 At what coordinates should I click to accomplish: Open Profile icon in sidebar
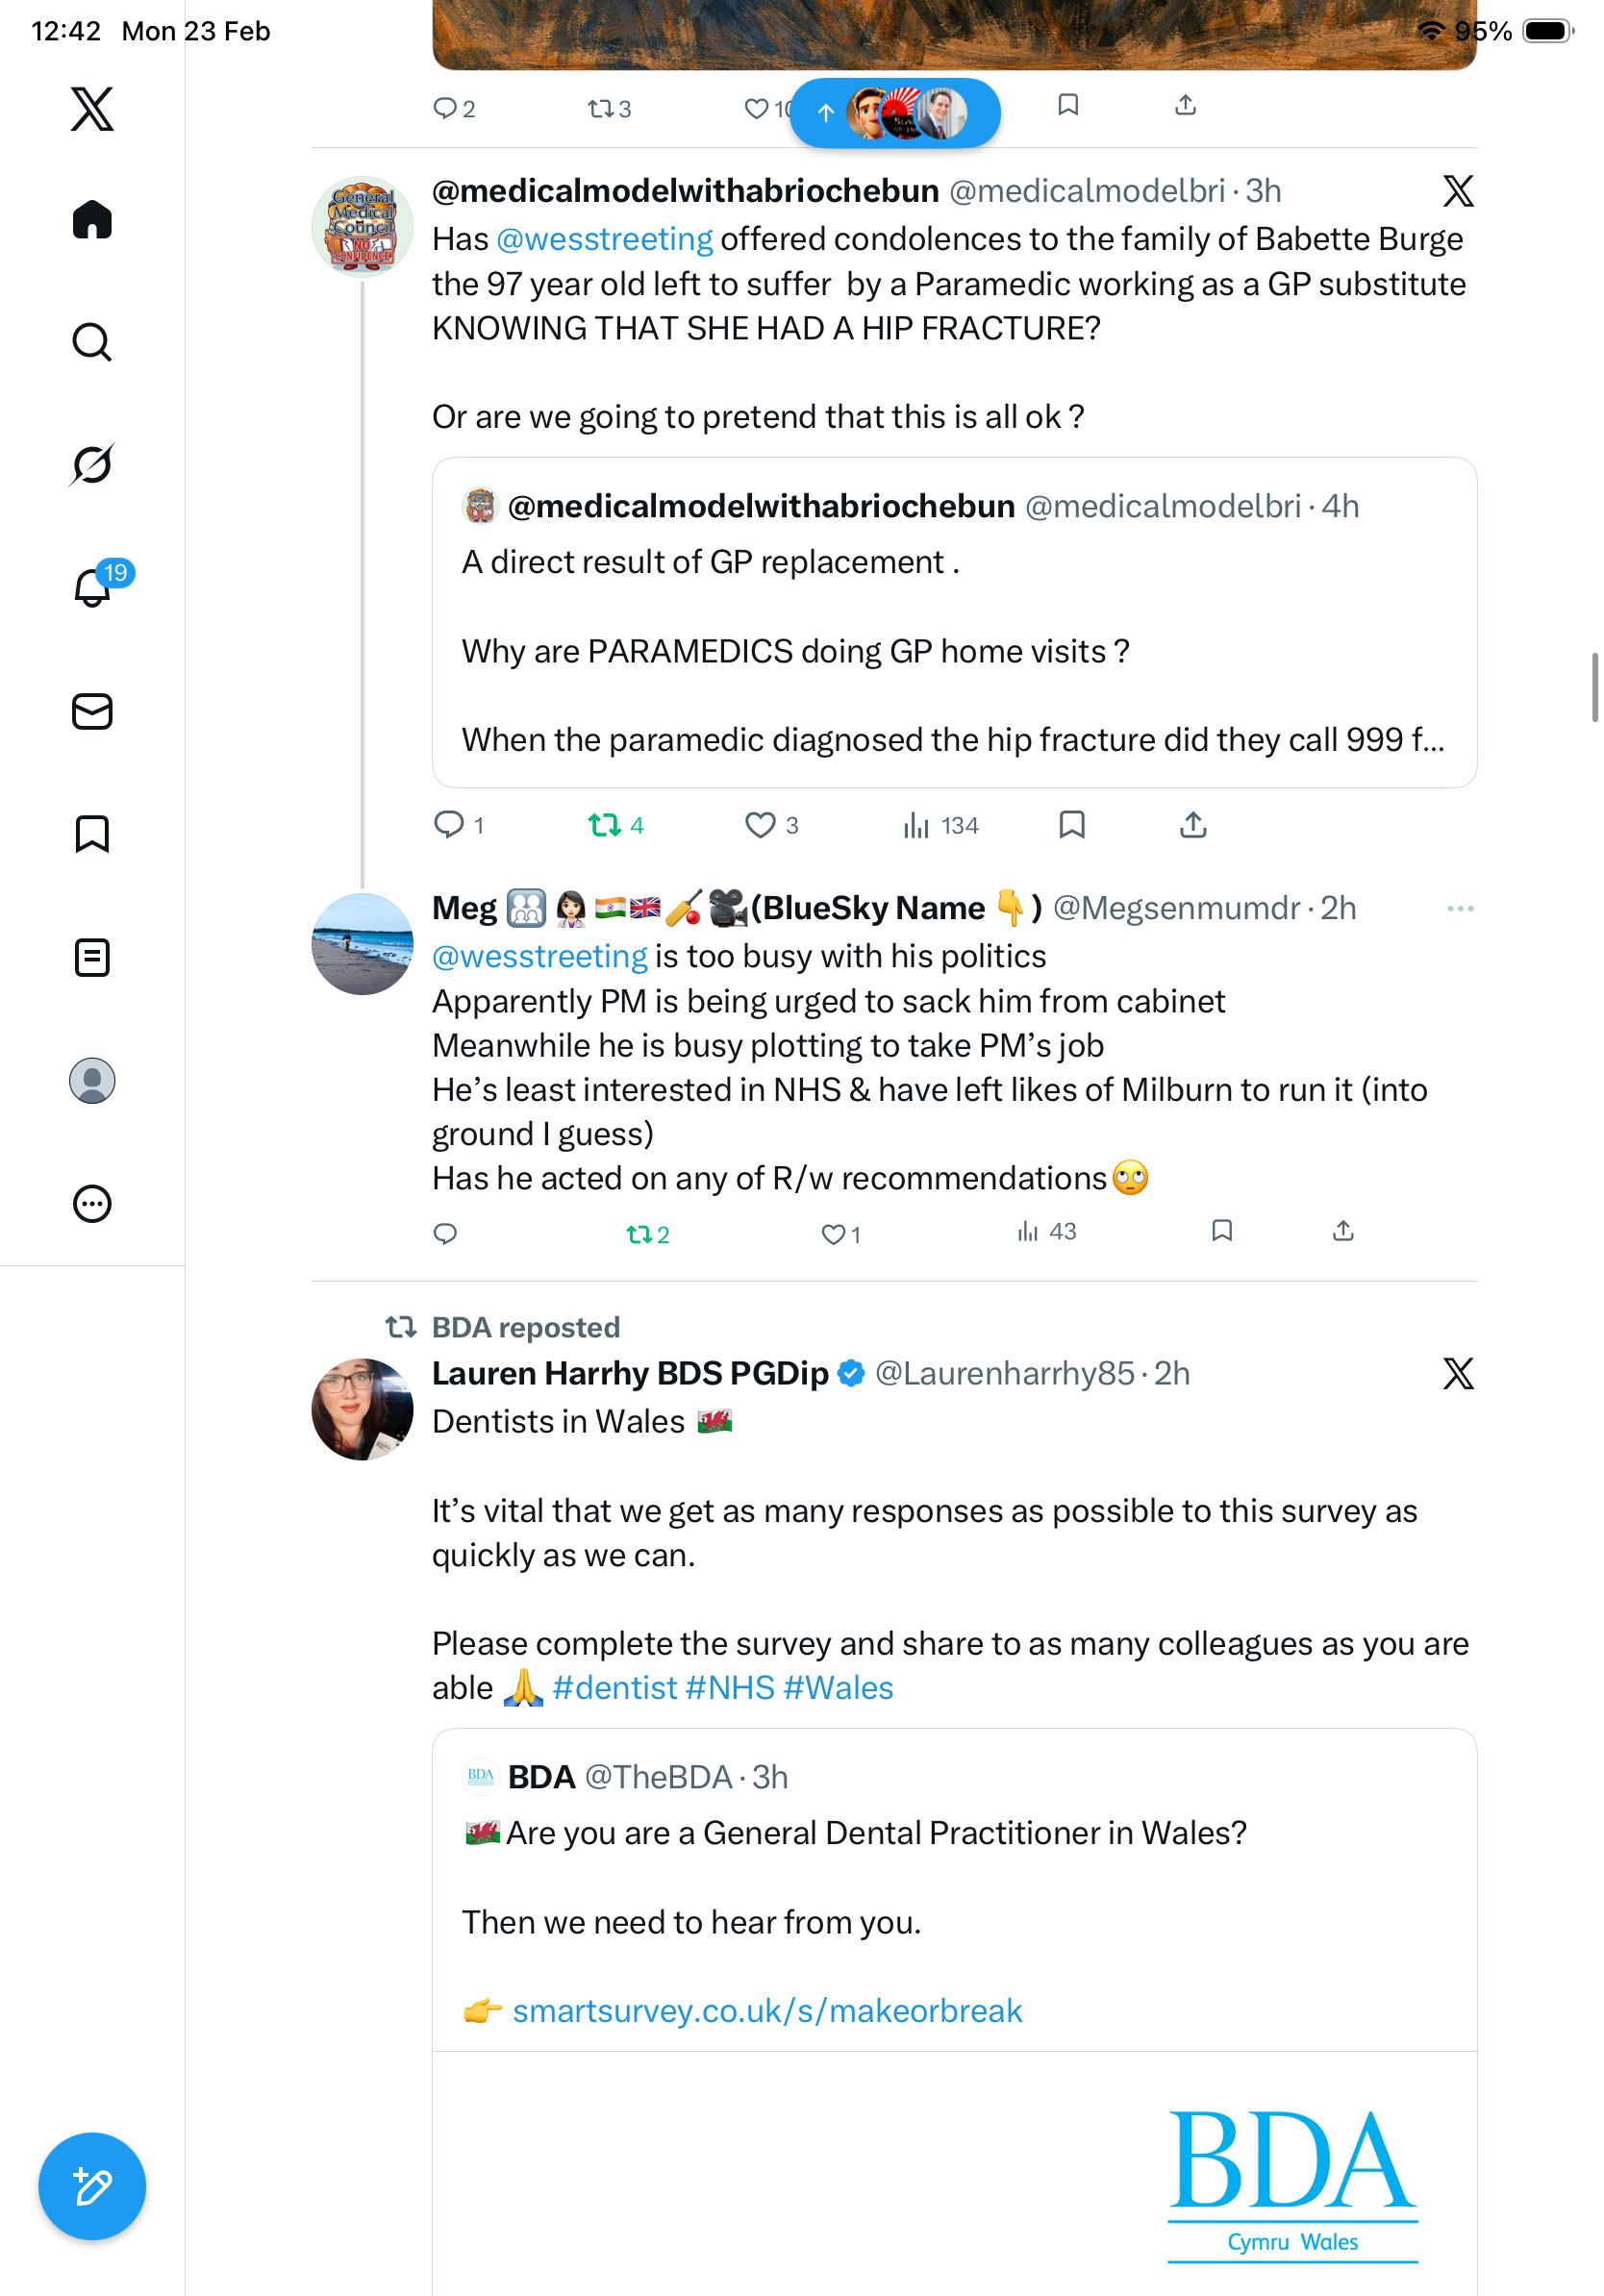click(92, 1081)
